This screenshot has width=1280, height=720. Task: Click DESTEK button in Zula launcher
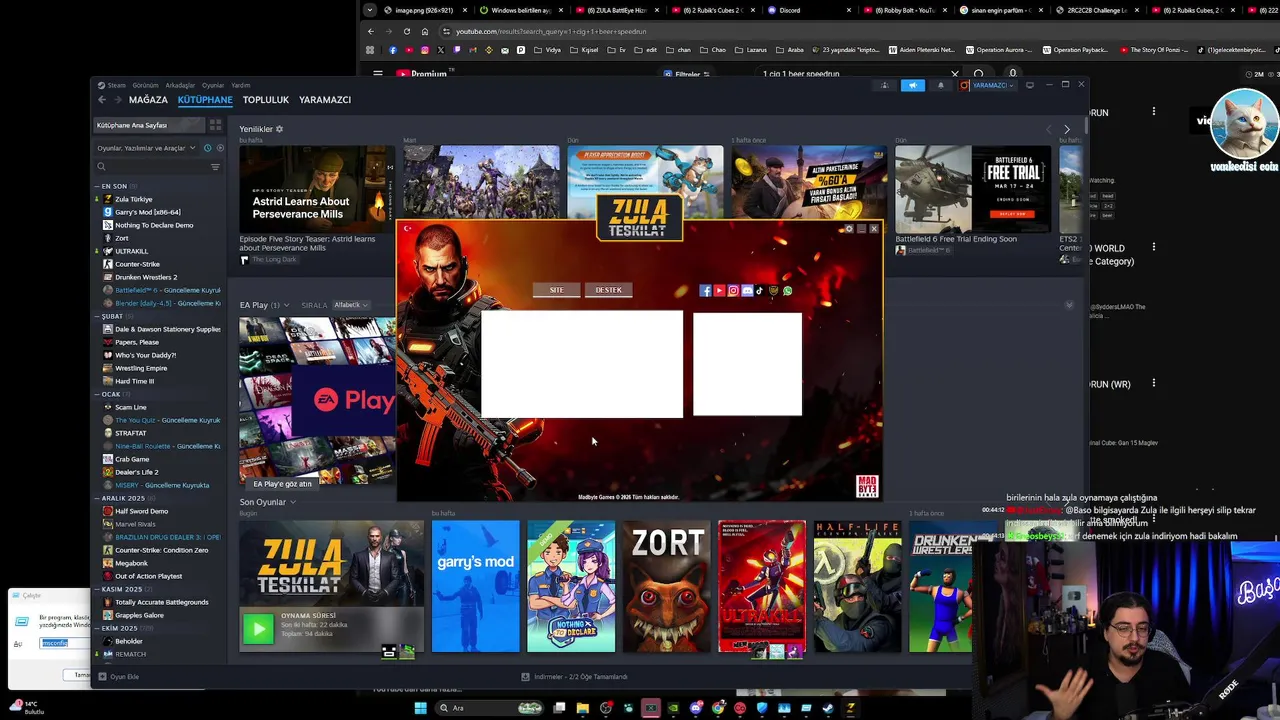[608, 290]
